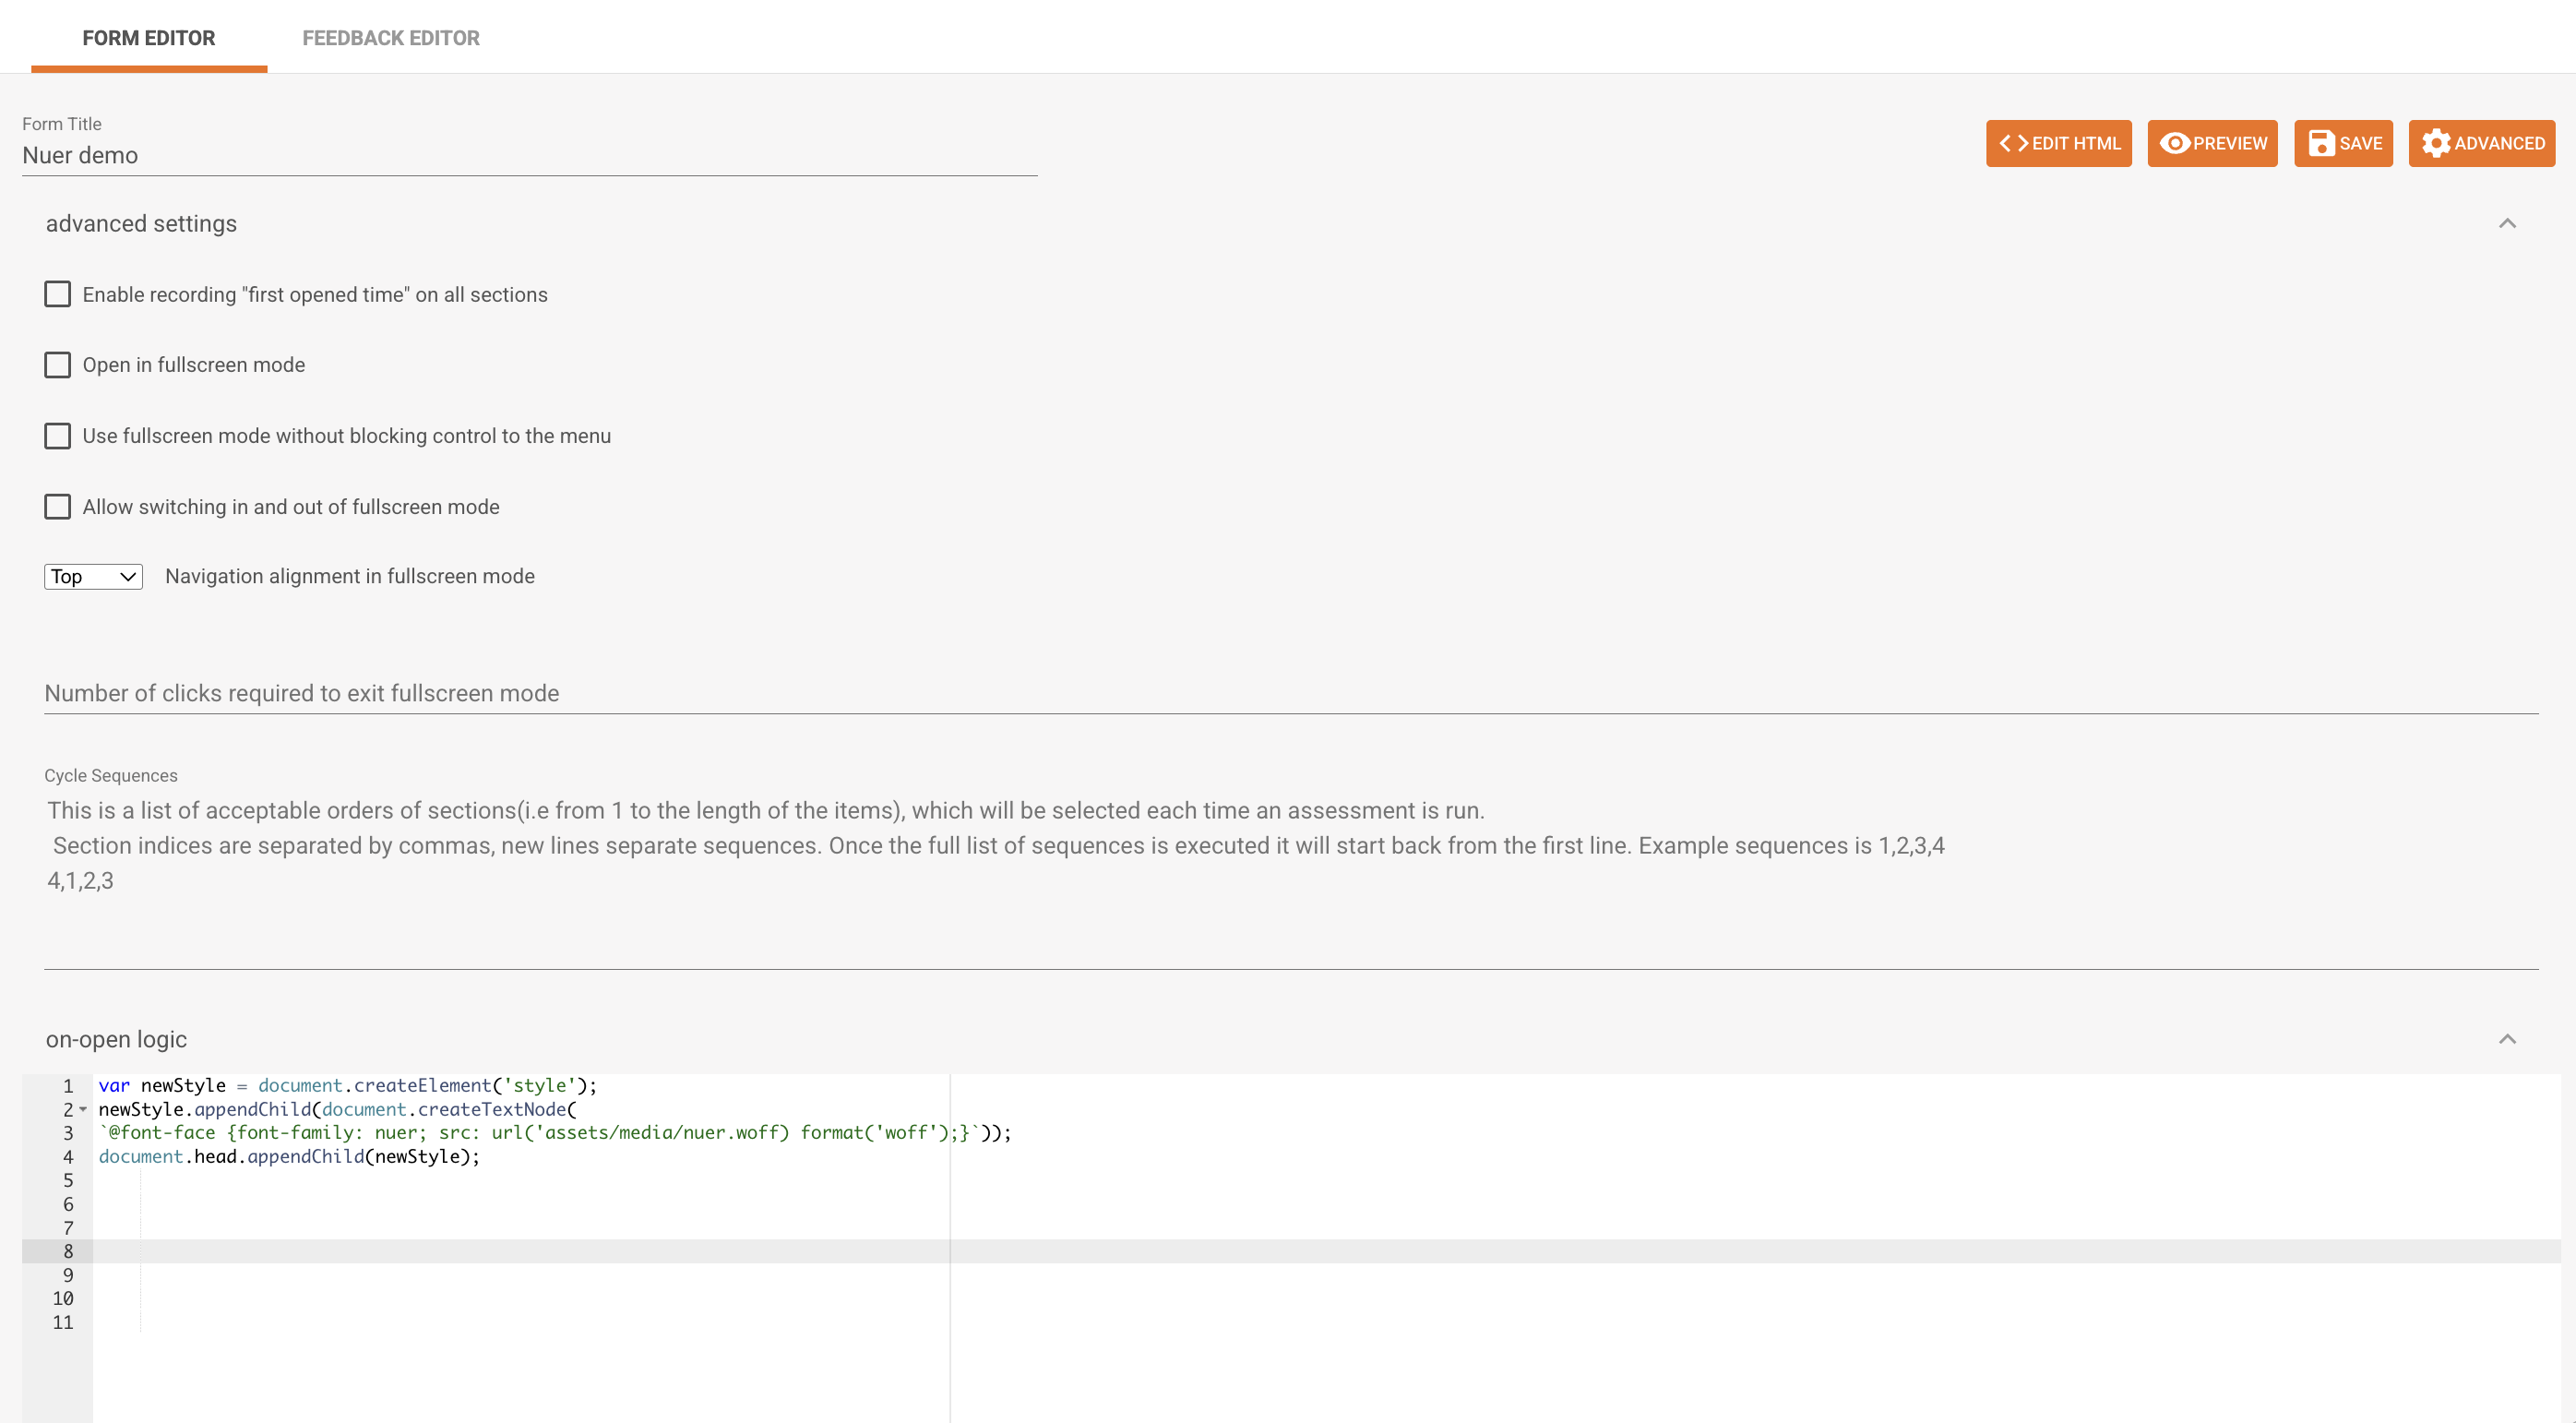
Task: Click the floppy disk save icon
Action: click(x=2321, y=143)
